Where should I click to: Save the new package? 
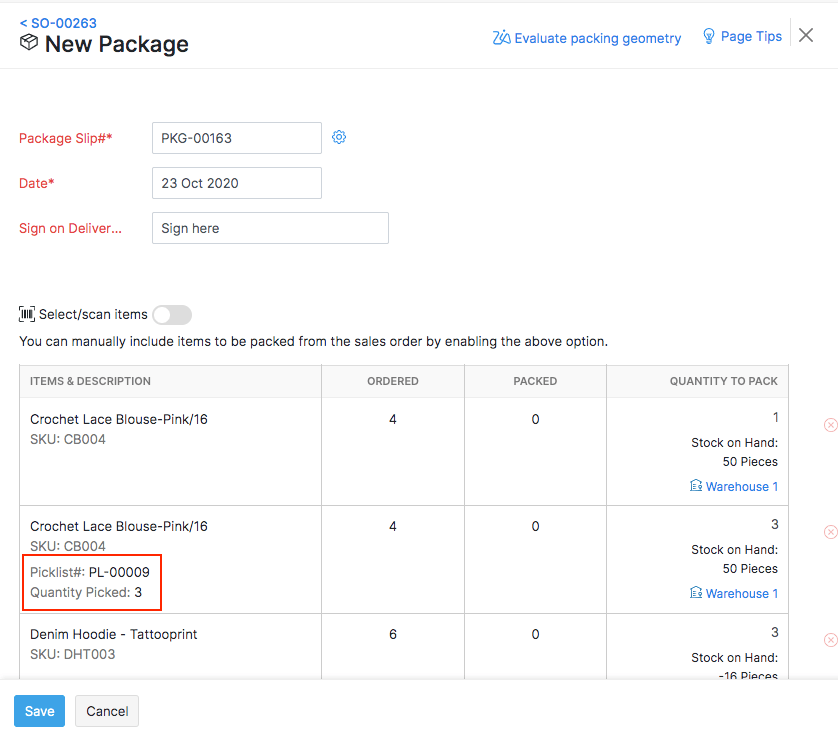[38, 711]
